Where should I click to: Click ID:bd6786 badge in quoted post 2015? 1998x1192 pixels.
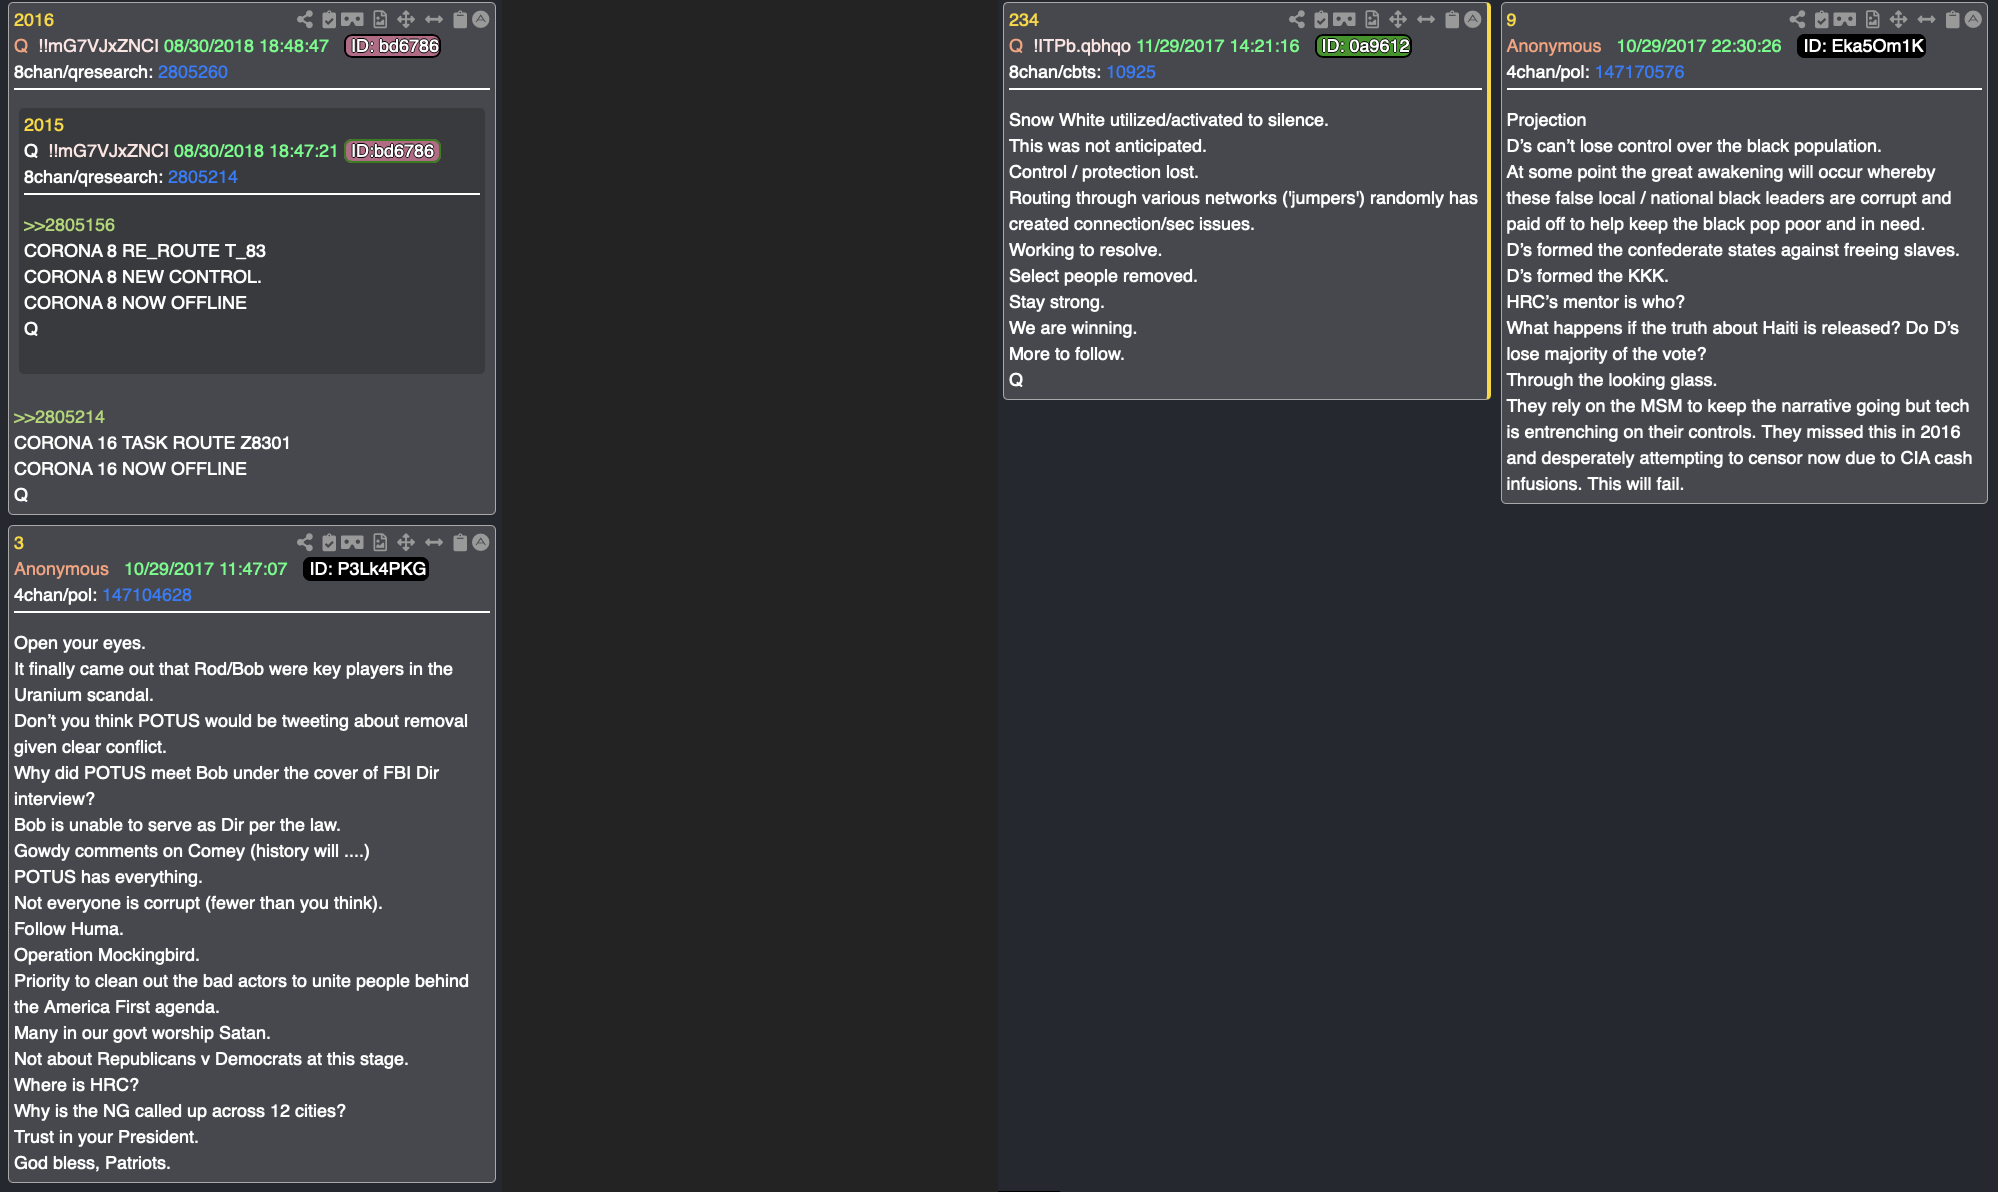pos(393,151)
